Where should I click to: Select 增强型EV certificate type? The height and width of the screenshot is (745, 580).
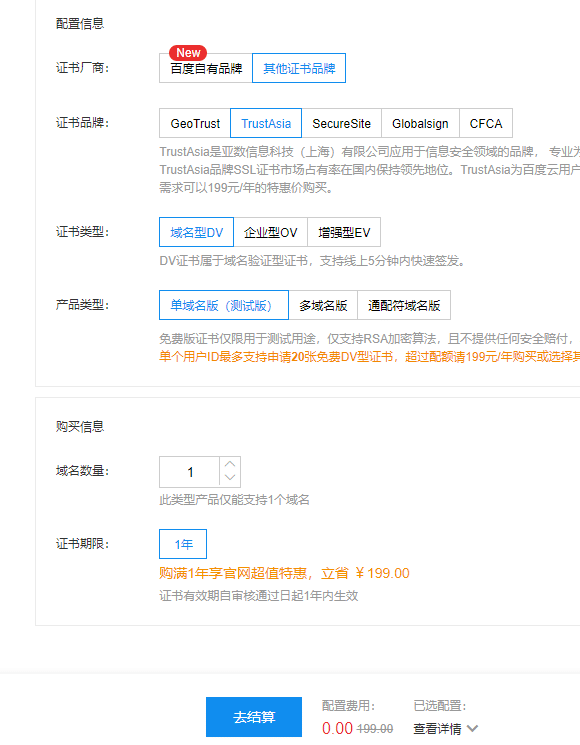tap(344, 232)
